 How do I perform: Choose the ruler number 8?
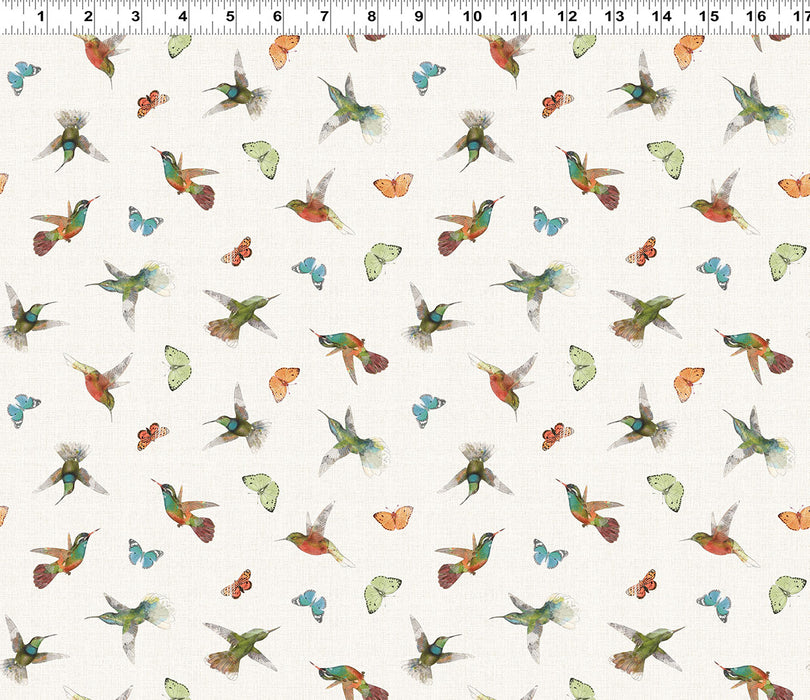pos(372,17)
